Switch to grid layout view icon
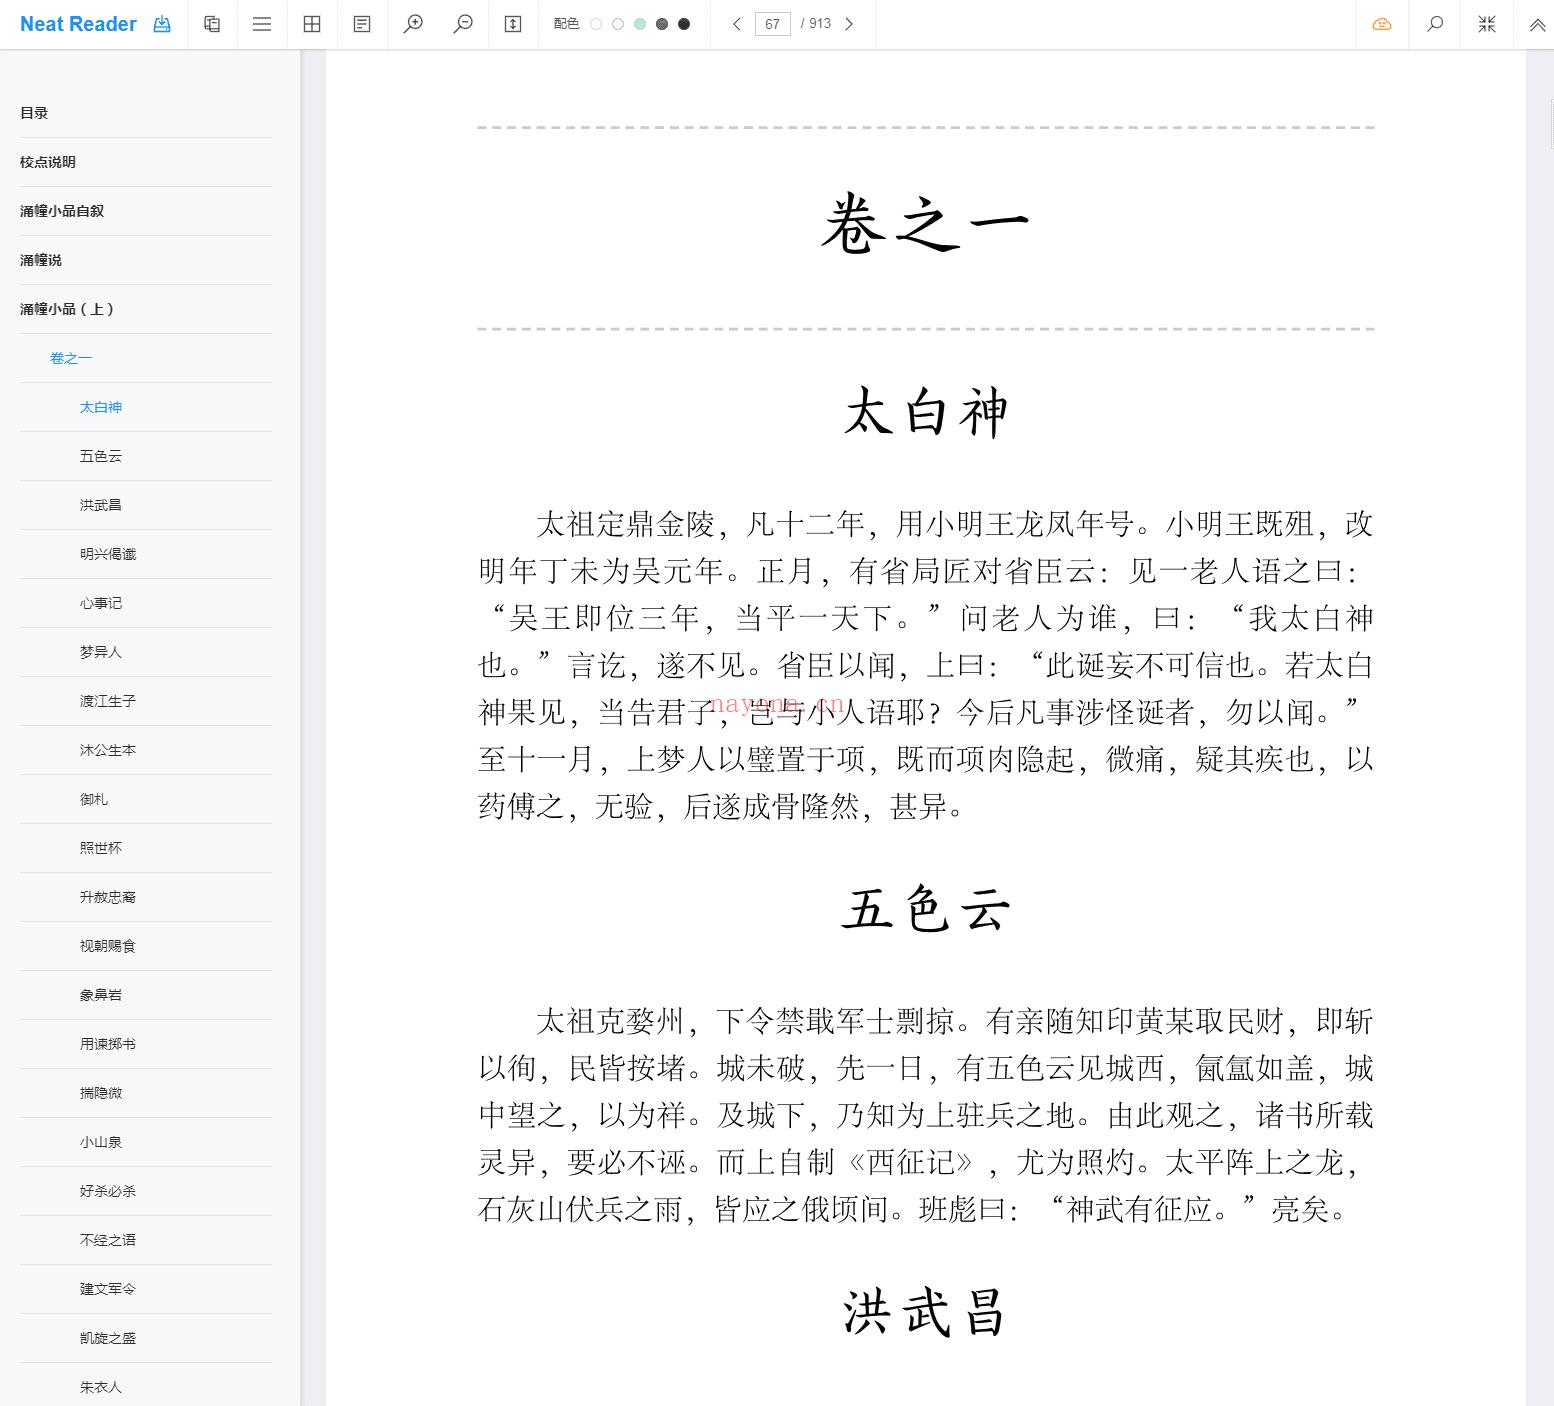Image resolution: width=1554 pixels, height=1406 pixels. click(x=312, y=24)
